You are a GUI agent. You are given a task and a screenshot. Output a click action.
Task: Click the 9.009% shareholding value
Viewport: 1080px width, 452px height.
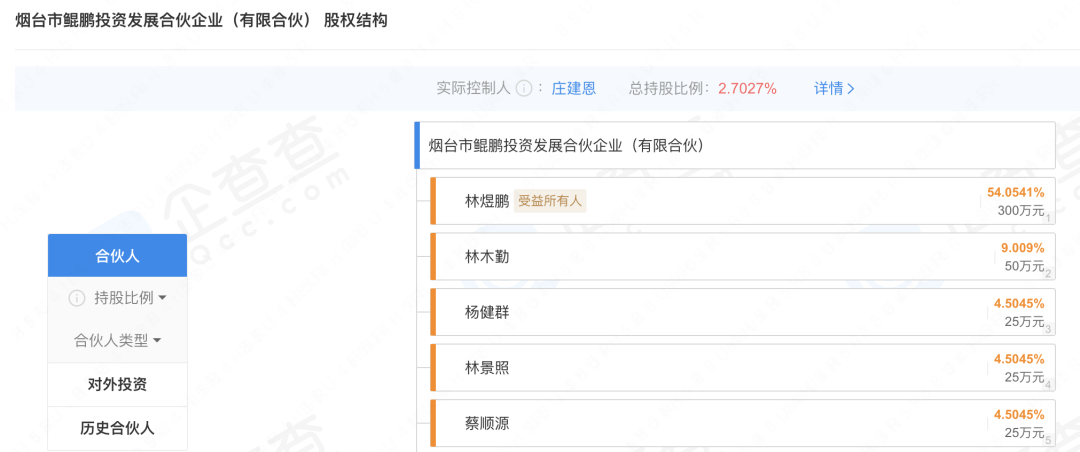coord(1022,248)
